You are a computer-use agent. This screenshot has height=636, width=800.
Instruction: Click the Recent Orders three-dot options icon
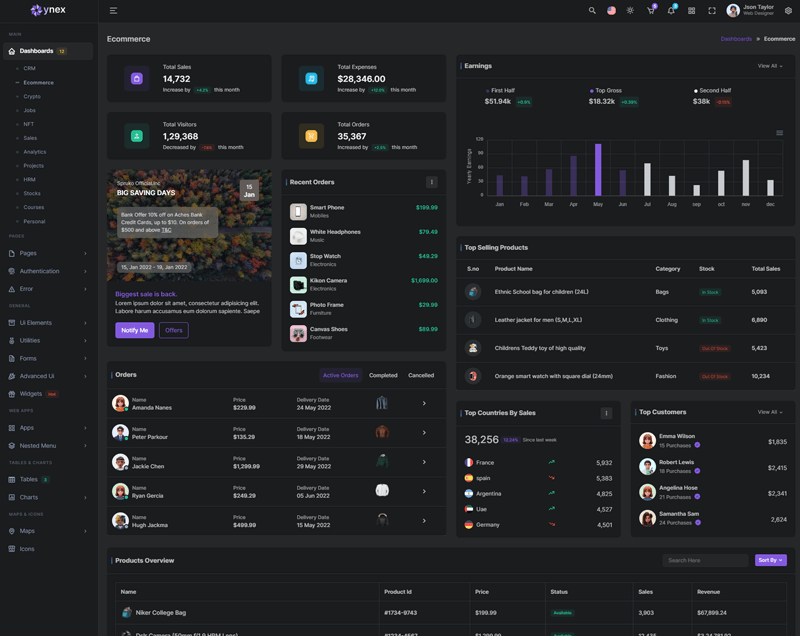click(x=432, y=182)
